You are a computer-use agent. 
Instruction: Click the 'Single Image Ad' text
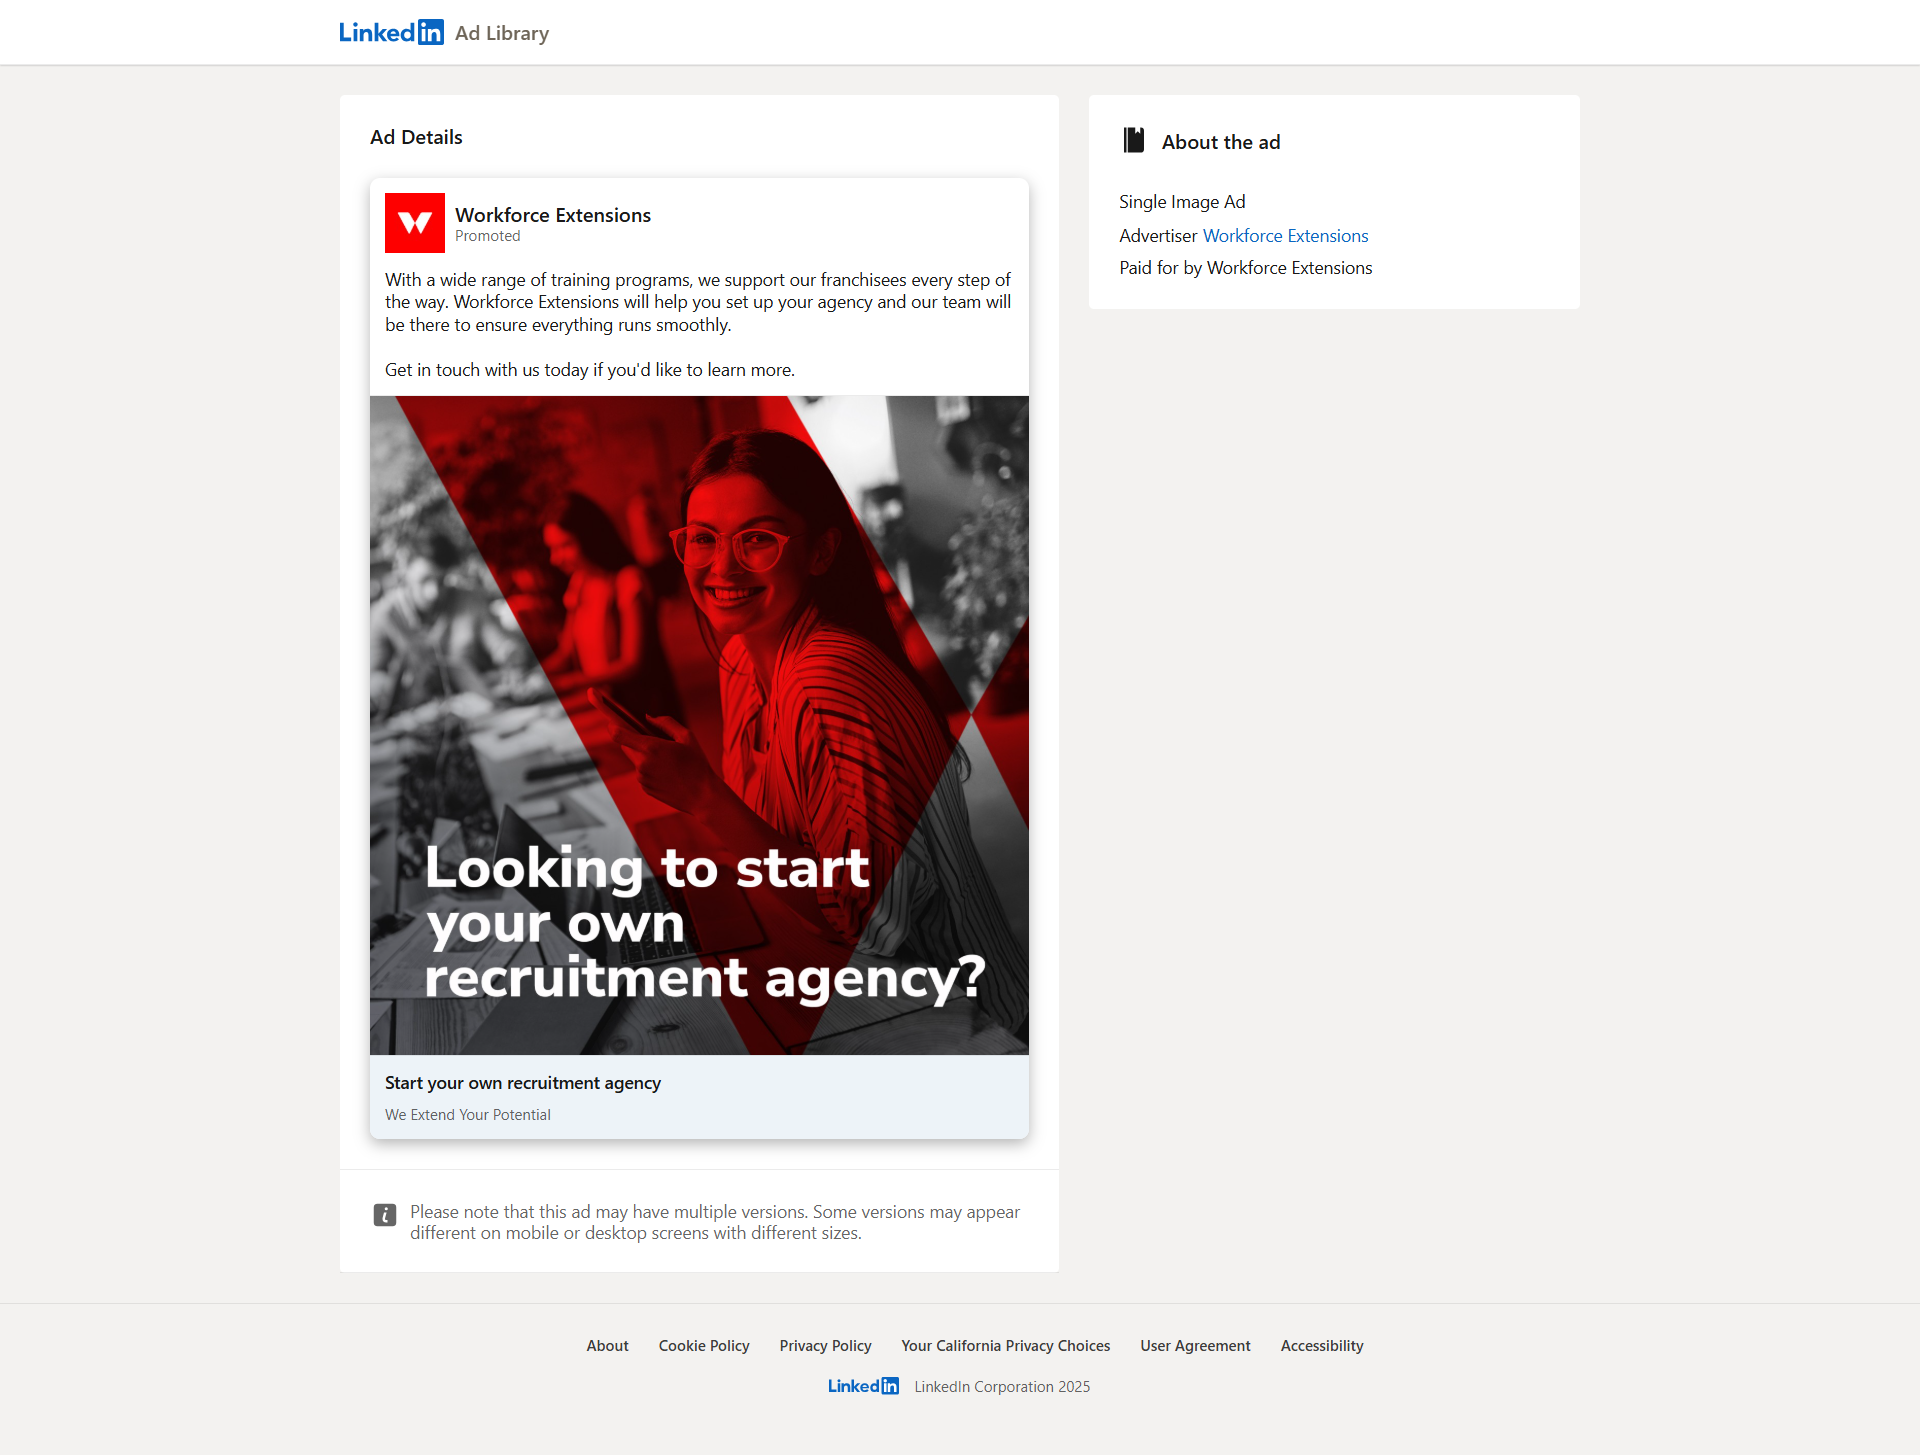tap(1182, 202)
